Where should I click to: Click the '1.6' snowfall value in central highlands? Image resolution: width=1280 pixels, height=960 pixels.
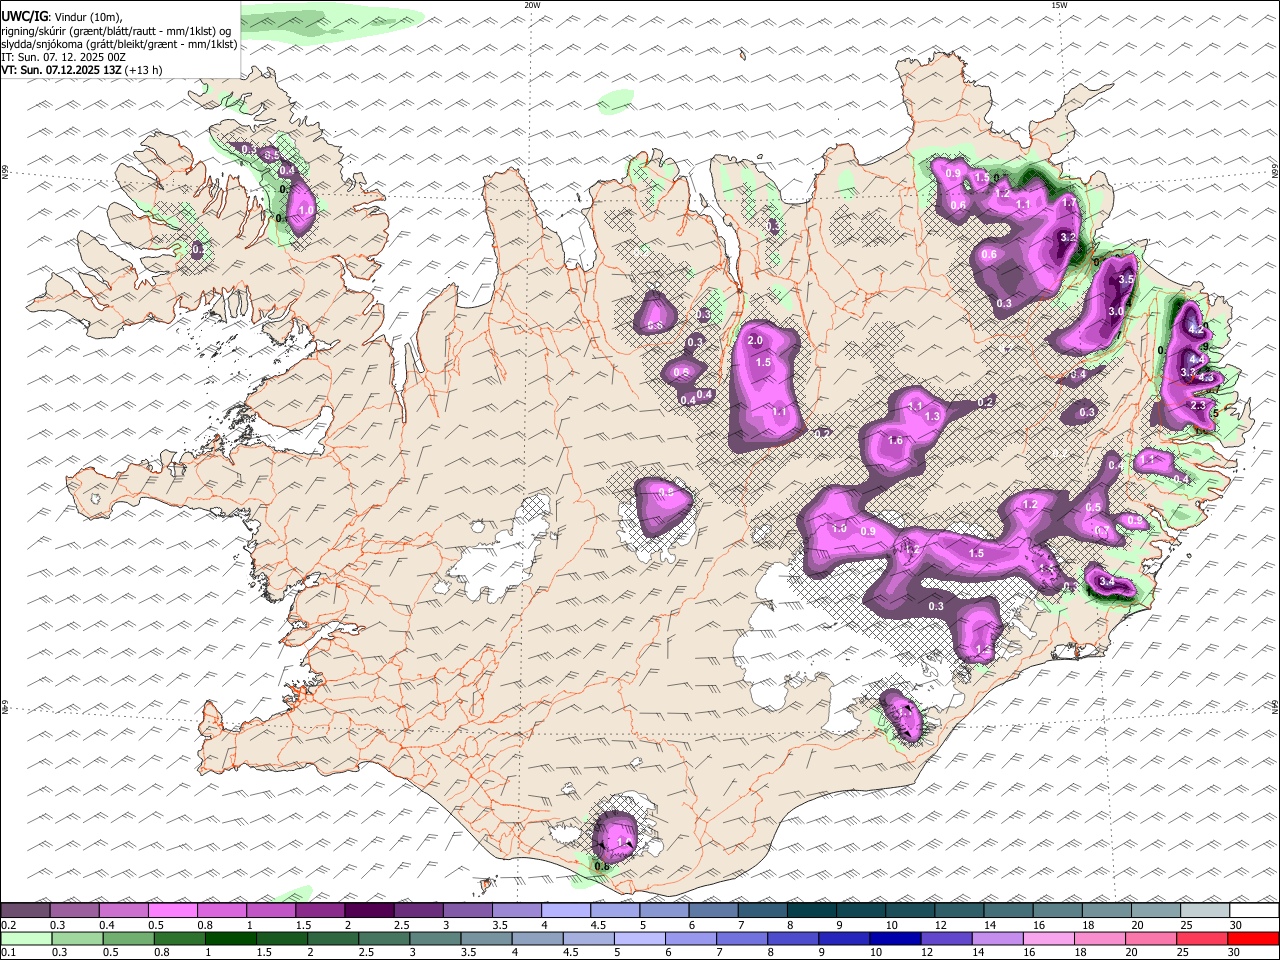tap(896, 441)
